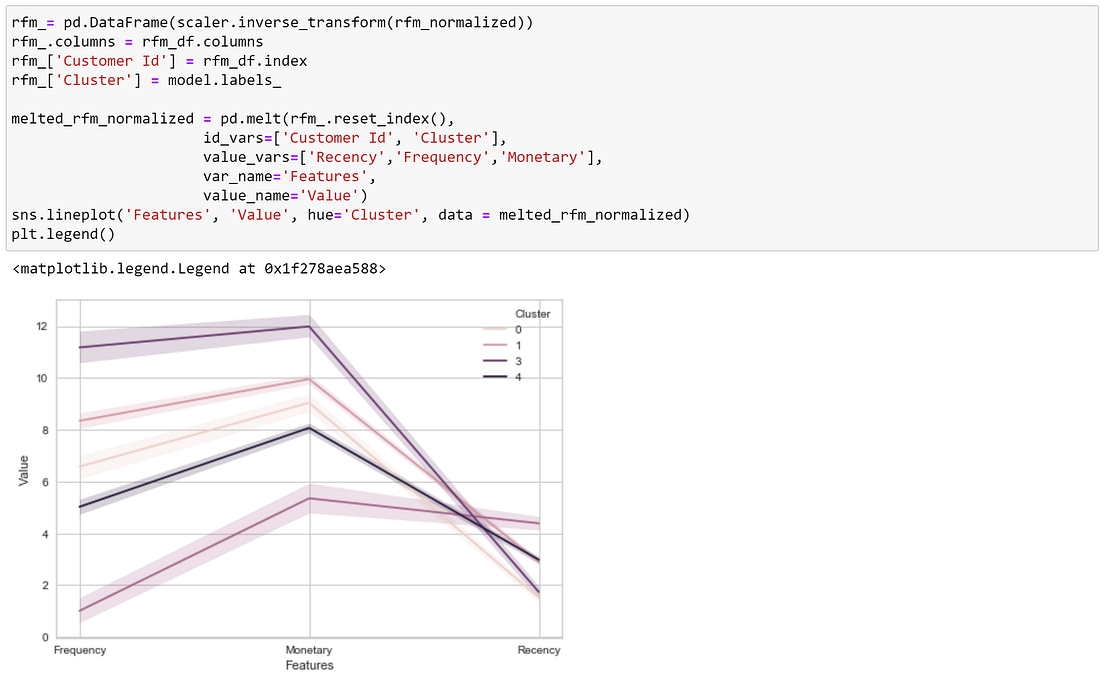Screen dimensions: 1104x681
Task: Select the Monetary label on the x-axis
Action: [309, 649]
